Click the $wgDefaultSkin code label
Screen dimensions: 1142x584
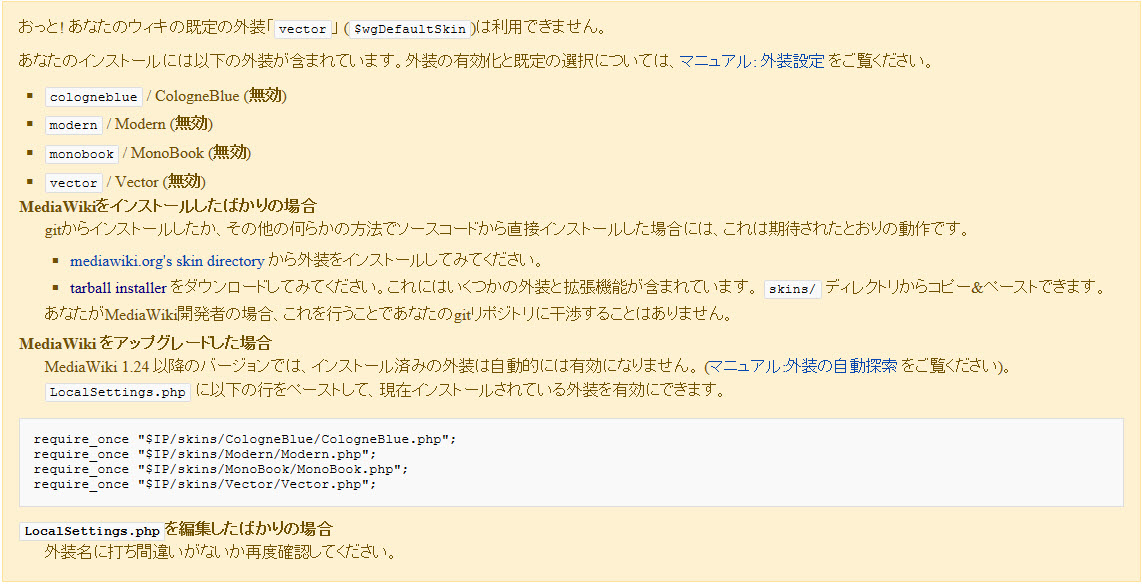[410, 29]
